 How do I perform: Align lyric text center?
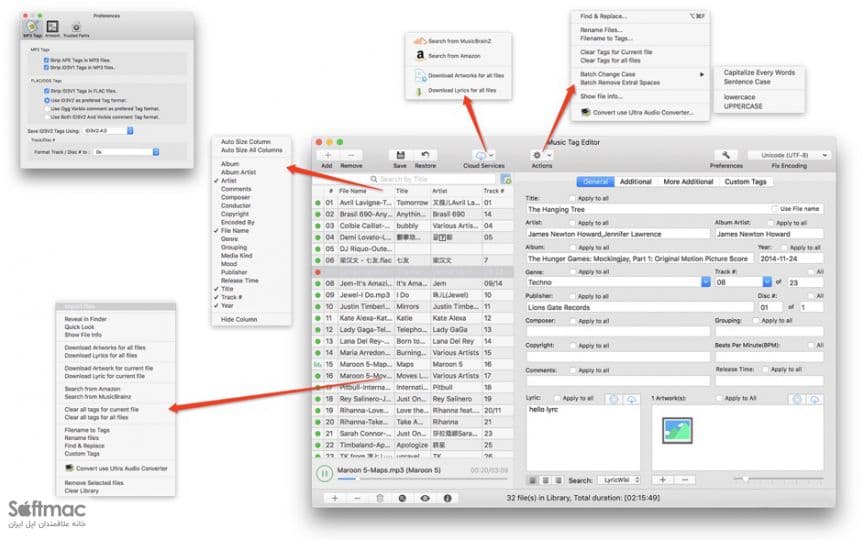tap(546, 480)
